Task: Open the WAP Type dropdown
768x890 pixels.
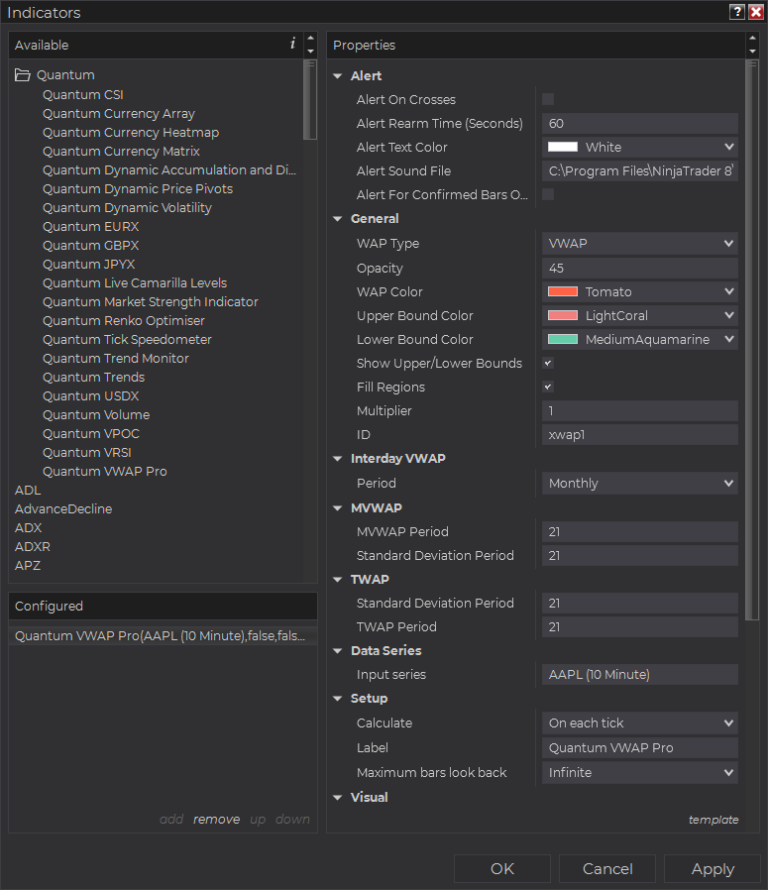Action: pos(639,243)
